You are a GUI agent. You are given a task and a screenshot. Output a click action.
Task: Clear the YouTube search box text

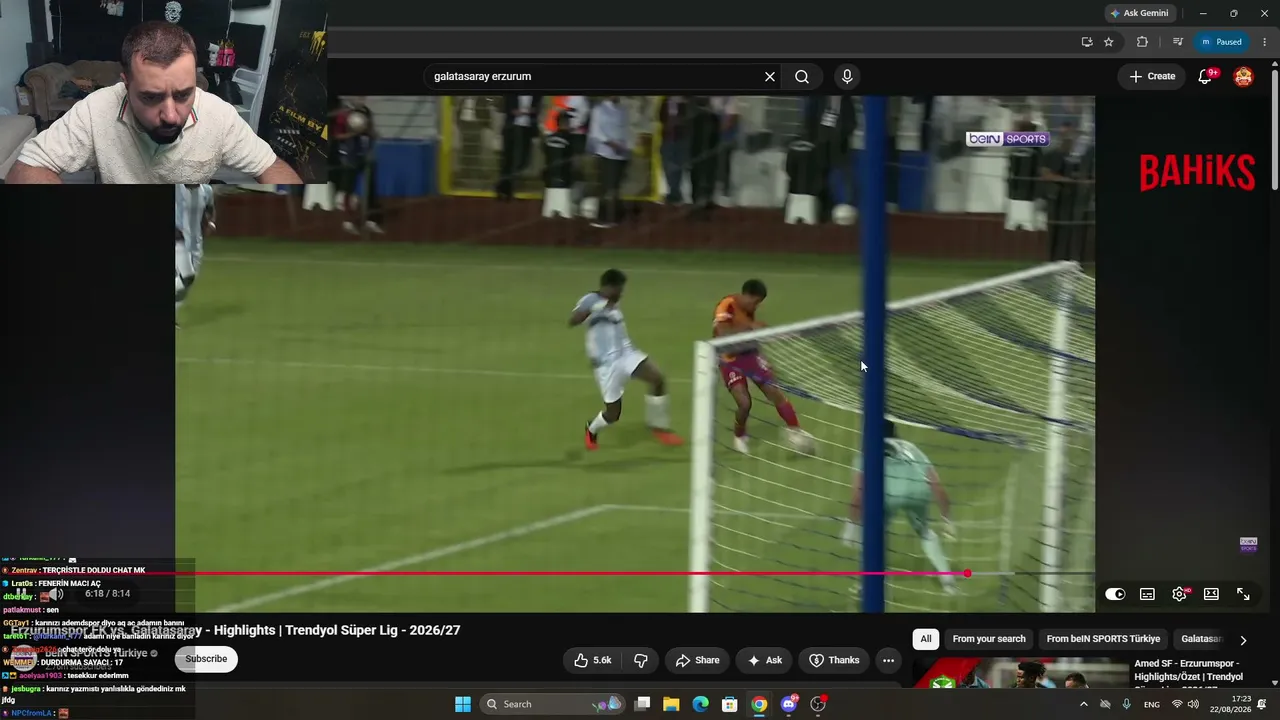pos(770,77)
